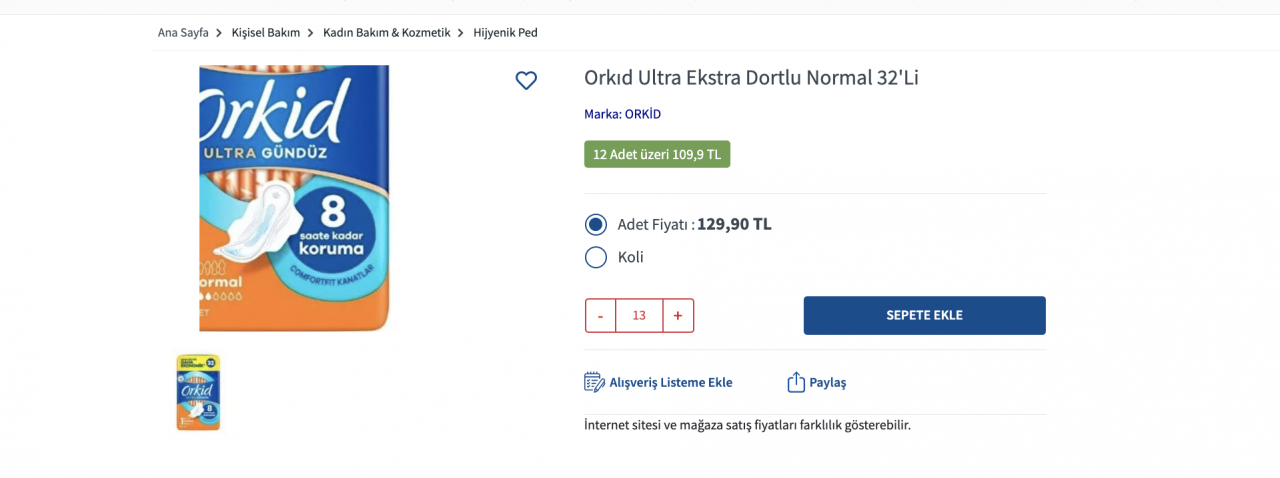Add to cart with SEPETE EKLE
This screenshot has width=1280, height=478.
[x=925, y=315]
